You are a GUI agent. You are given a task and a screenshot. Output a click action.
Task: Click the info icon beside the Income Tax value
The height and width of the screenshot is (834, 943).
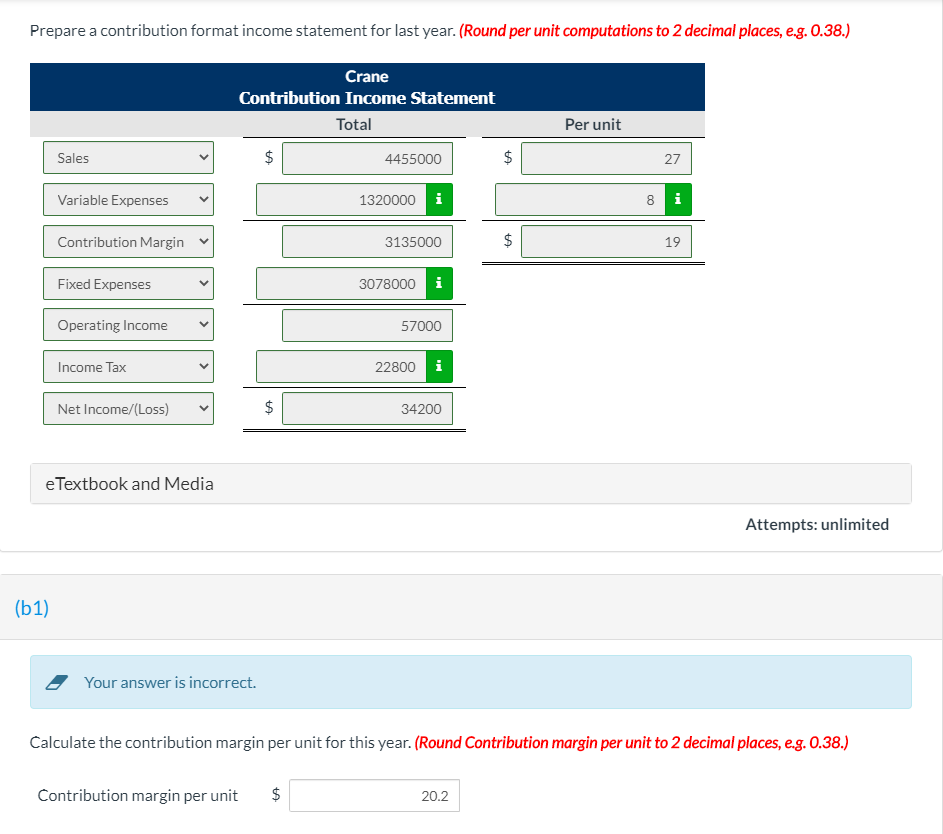point(438,366)
